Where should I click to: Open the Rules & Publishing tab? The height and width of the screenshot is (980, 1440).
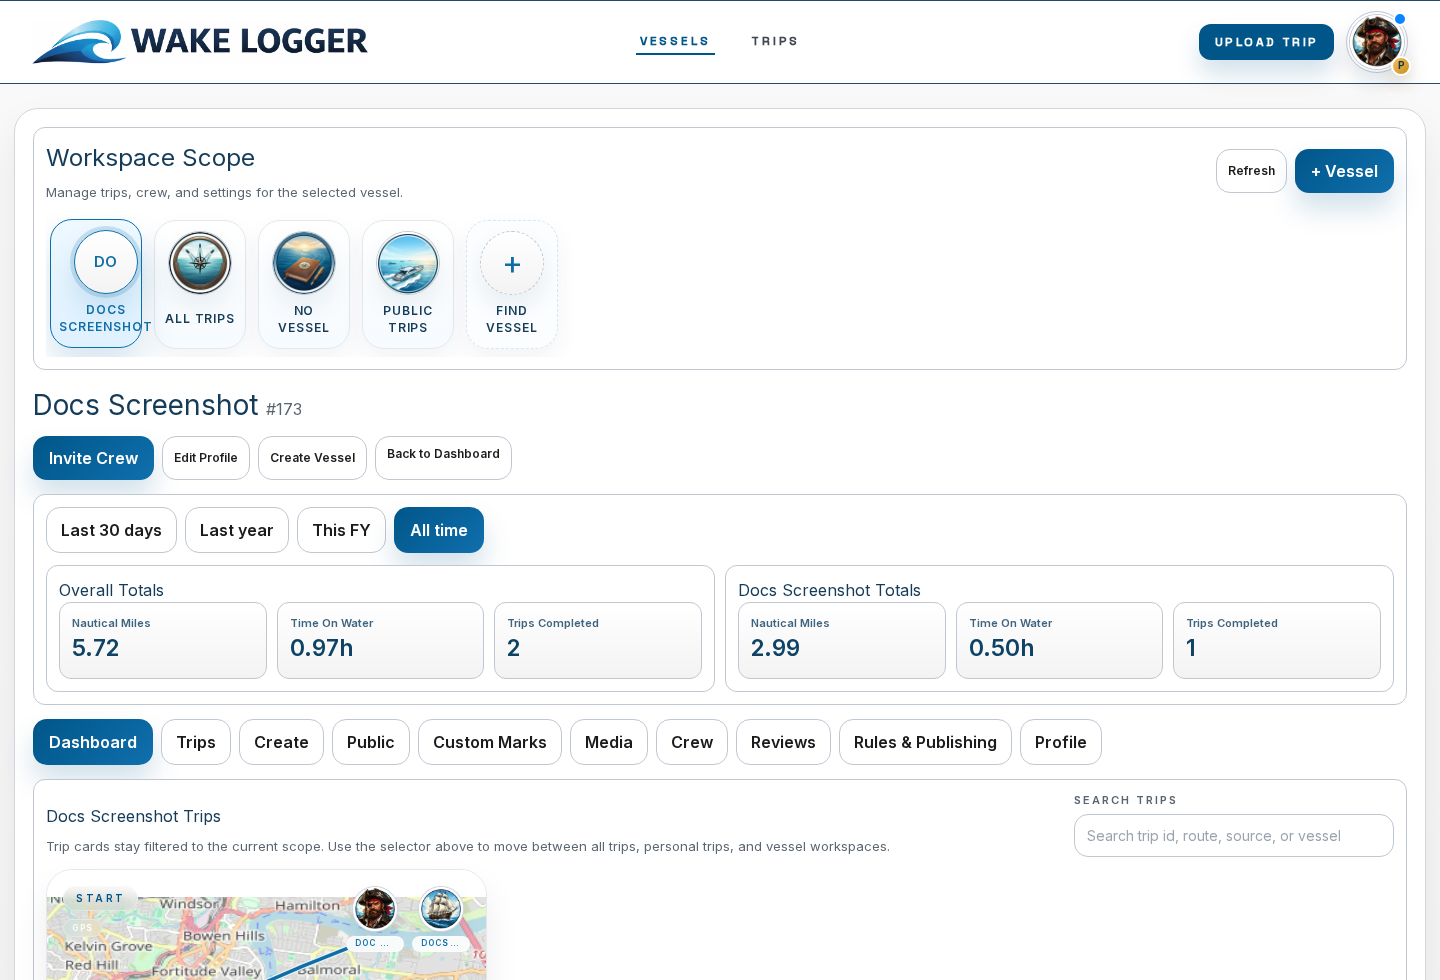click(925, 742)
